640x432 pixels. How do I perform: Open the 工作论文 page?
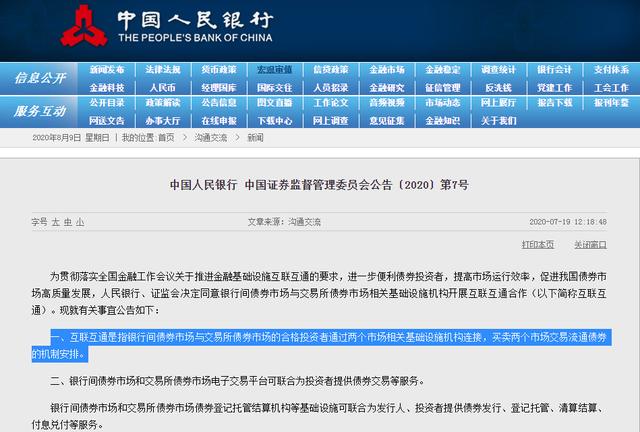coord(331,102)
